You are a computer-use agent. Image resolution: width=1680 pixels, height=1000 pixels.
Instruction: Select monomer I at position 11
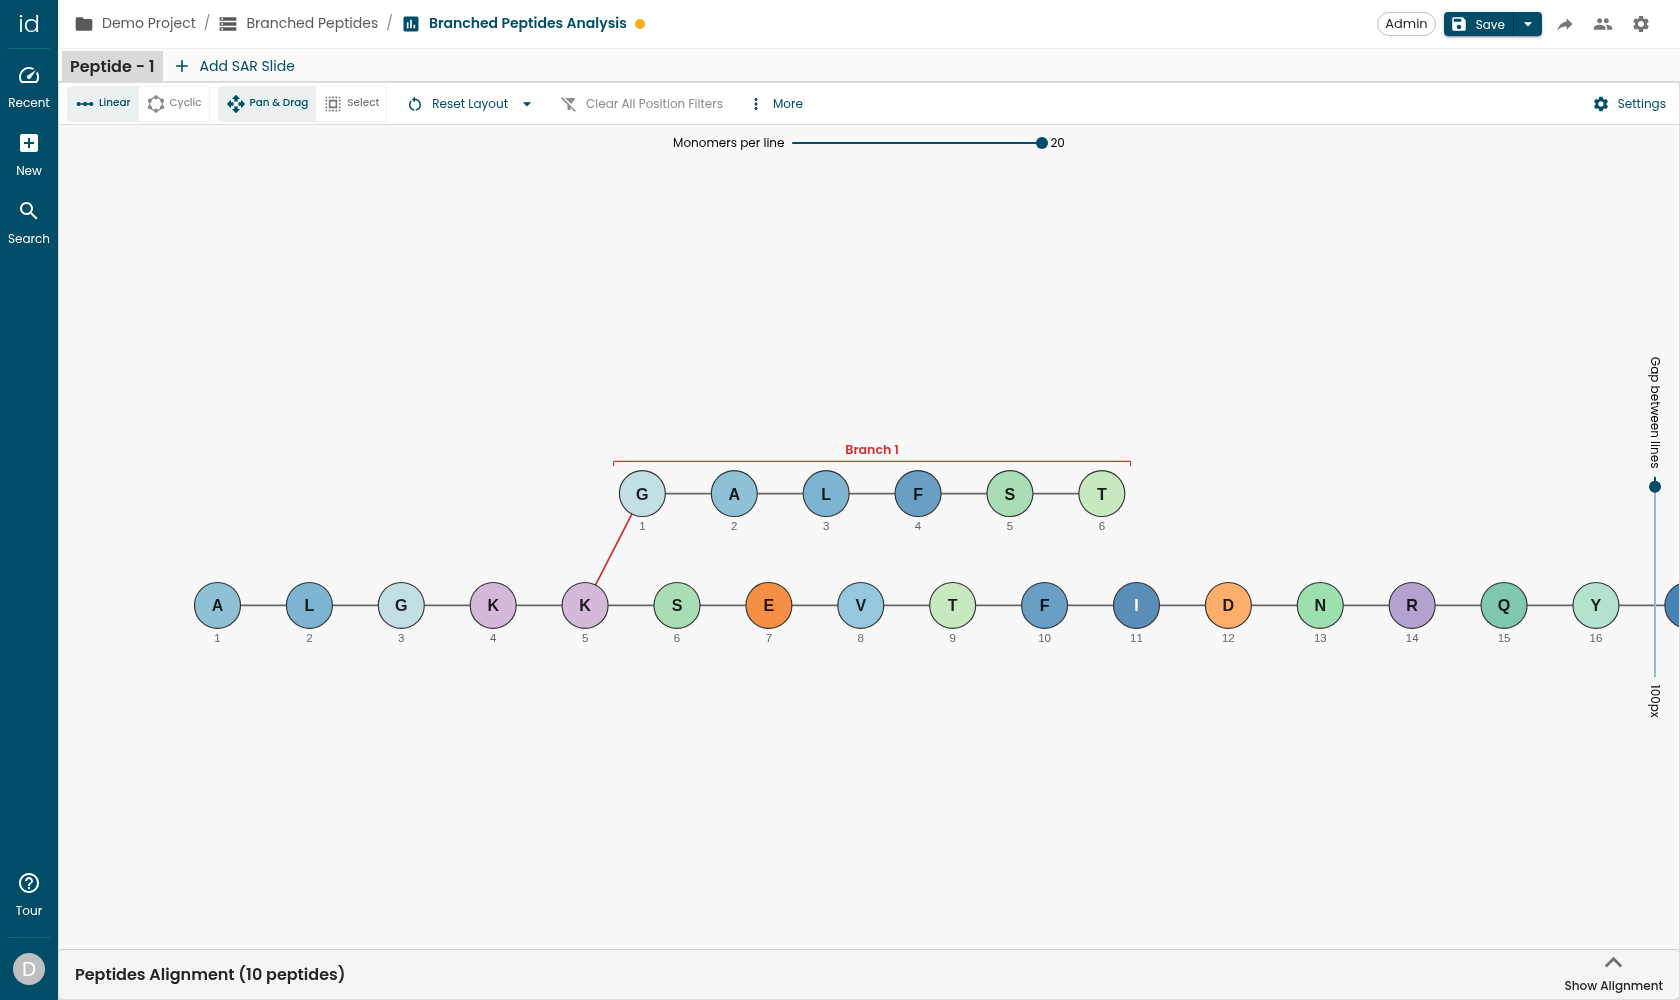(x=1136, y=605)
